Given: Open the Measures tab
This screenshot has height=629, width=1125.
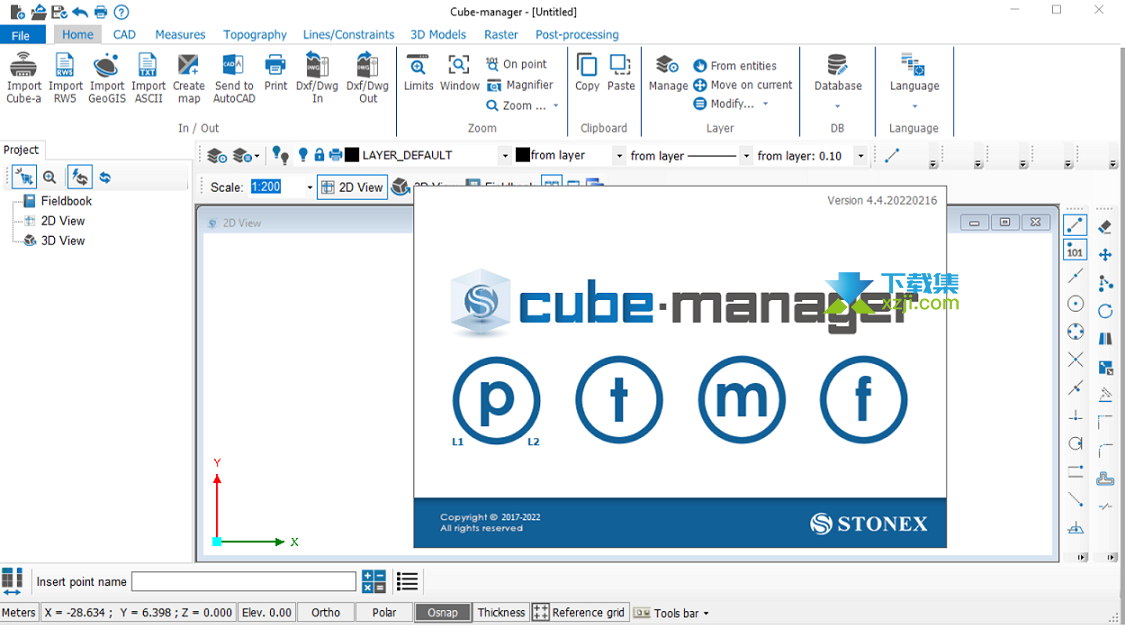Looking at the screenshot, I should click(180, 34).
